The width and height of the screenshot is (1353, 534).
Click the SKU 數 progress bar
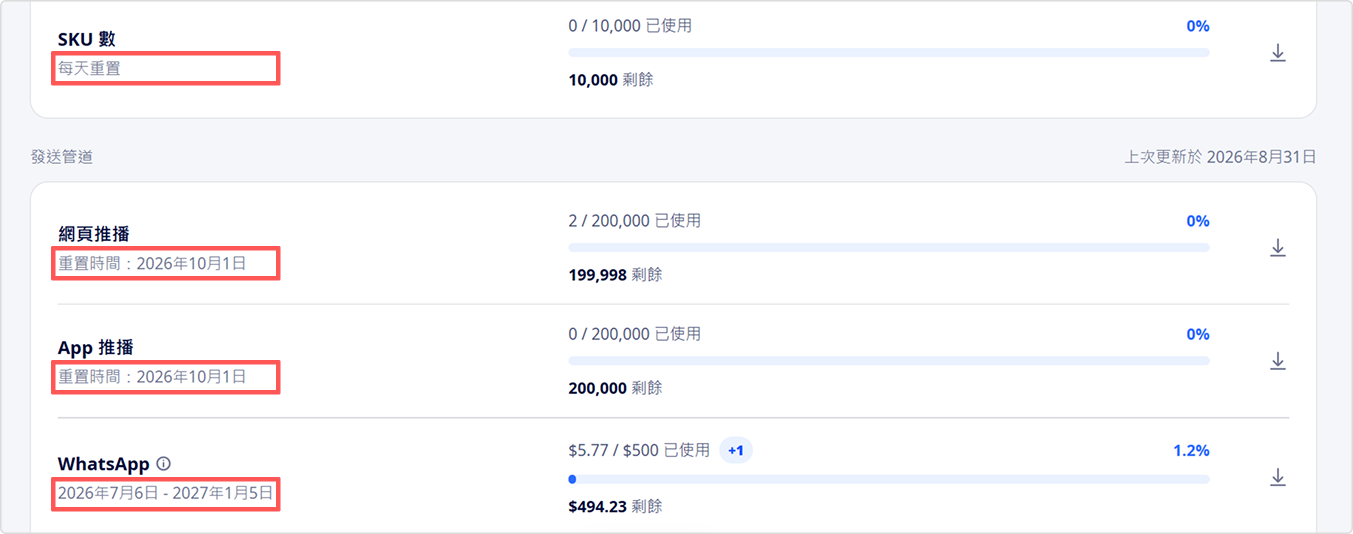[888, 53]
